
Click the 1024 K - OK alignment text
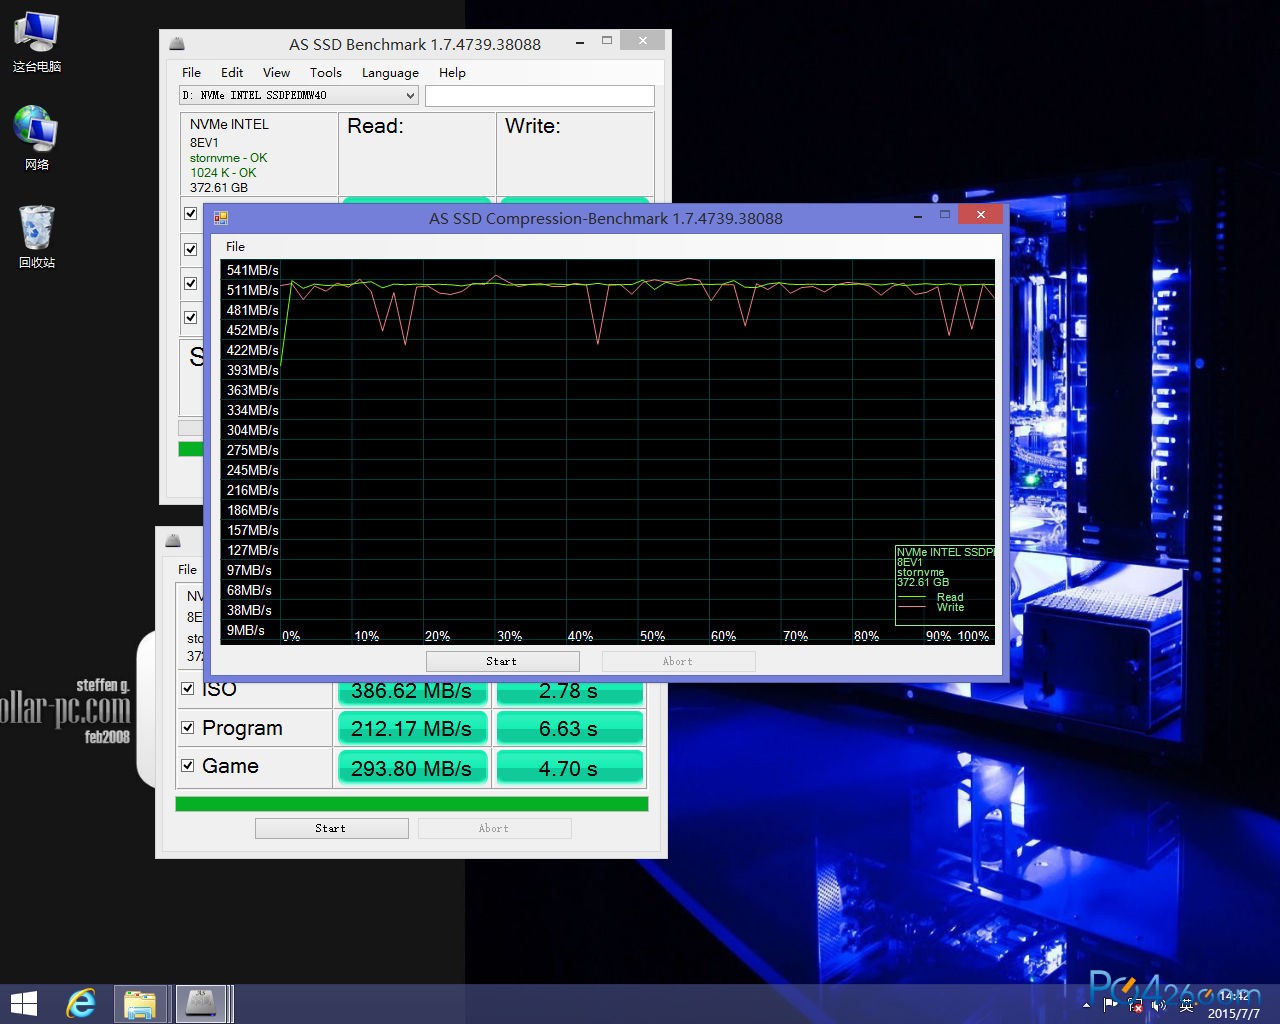(223, 173)
